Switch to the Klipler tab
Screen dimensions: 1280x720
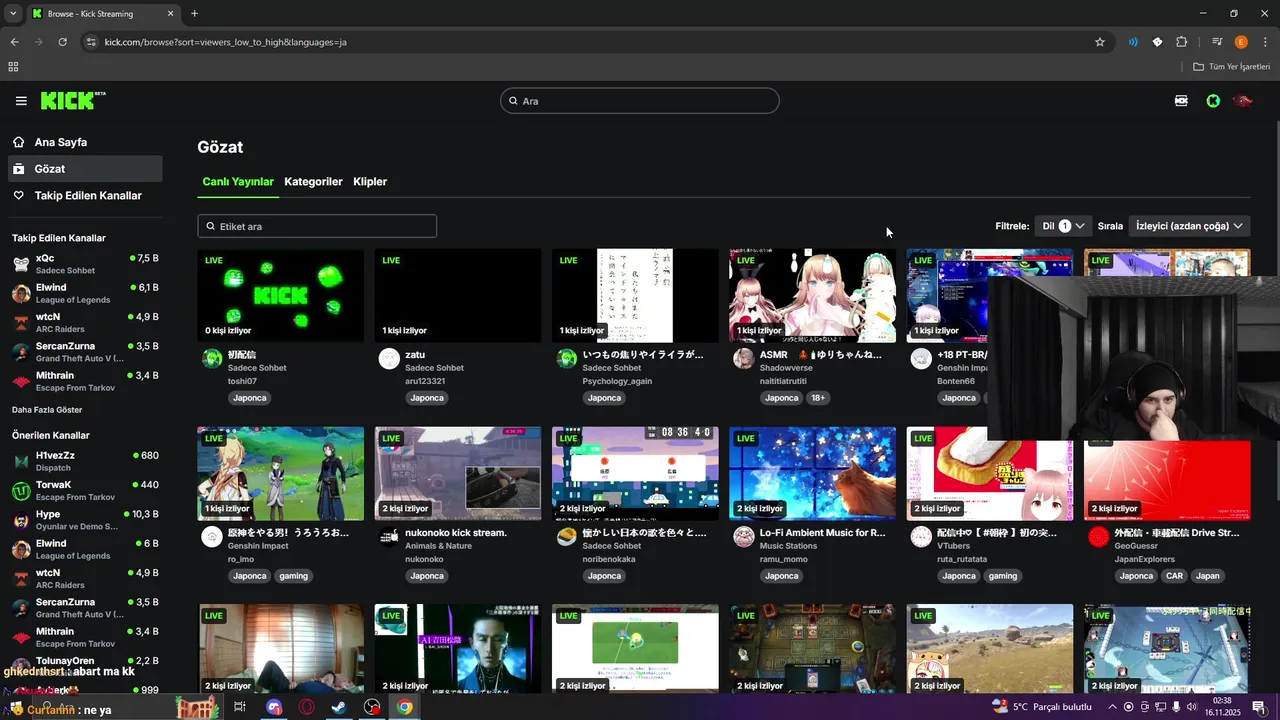click(370, 182)
